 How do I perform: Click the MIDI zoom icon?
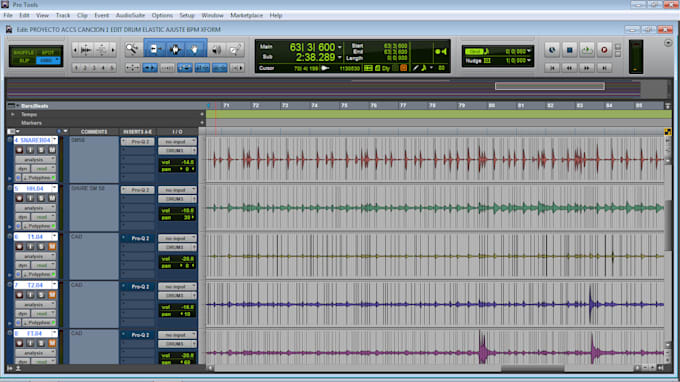click(101, 50)
